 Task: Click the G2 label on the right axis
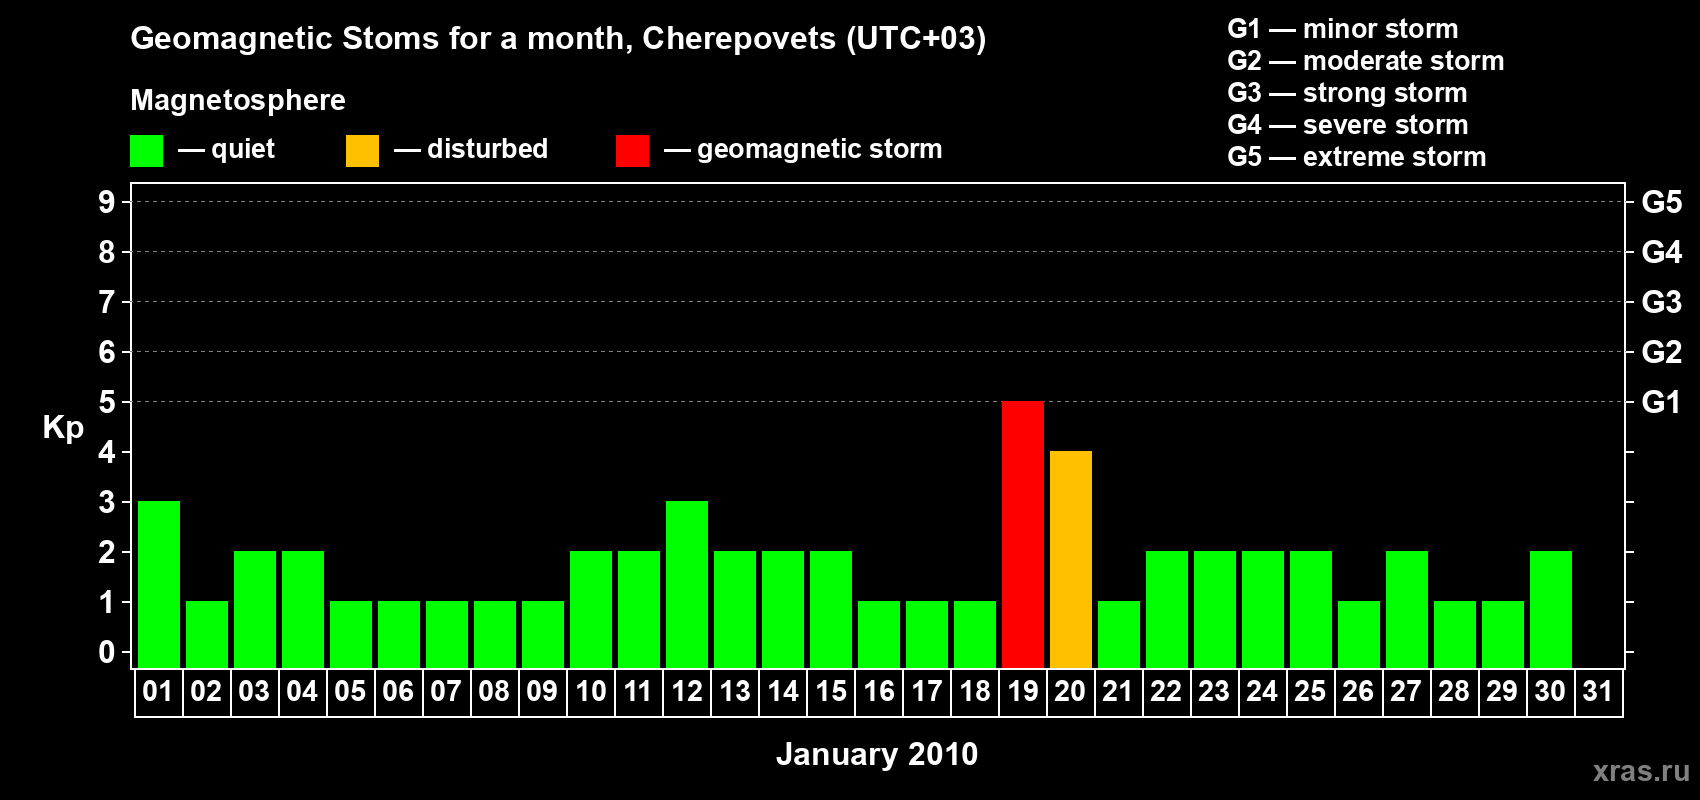click(1662, 352)
